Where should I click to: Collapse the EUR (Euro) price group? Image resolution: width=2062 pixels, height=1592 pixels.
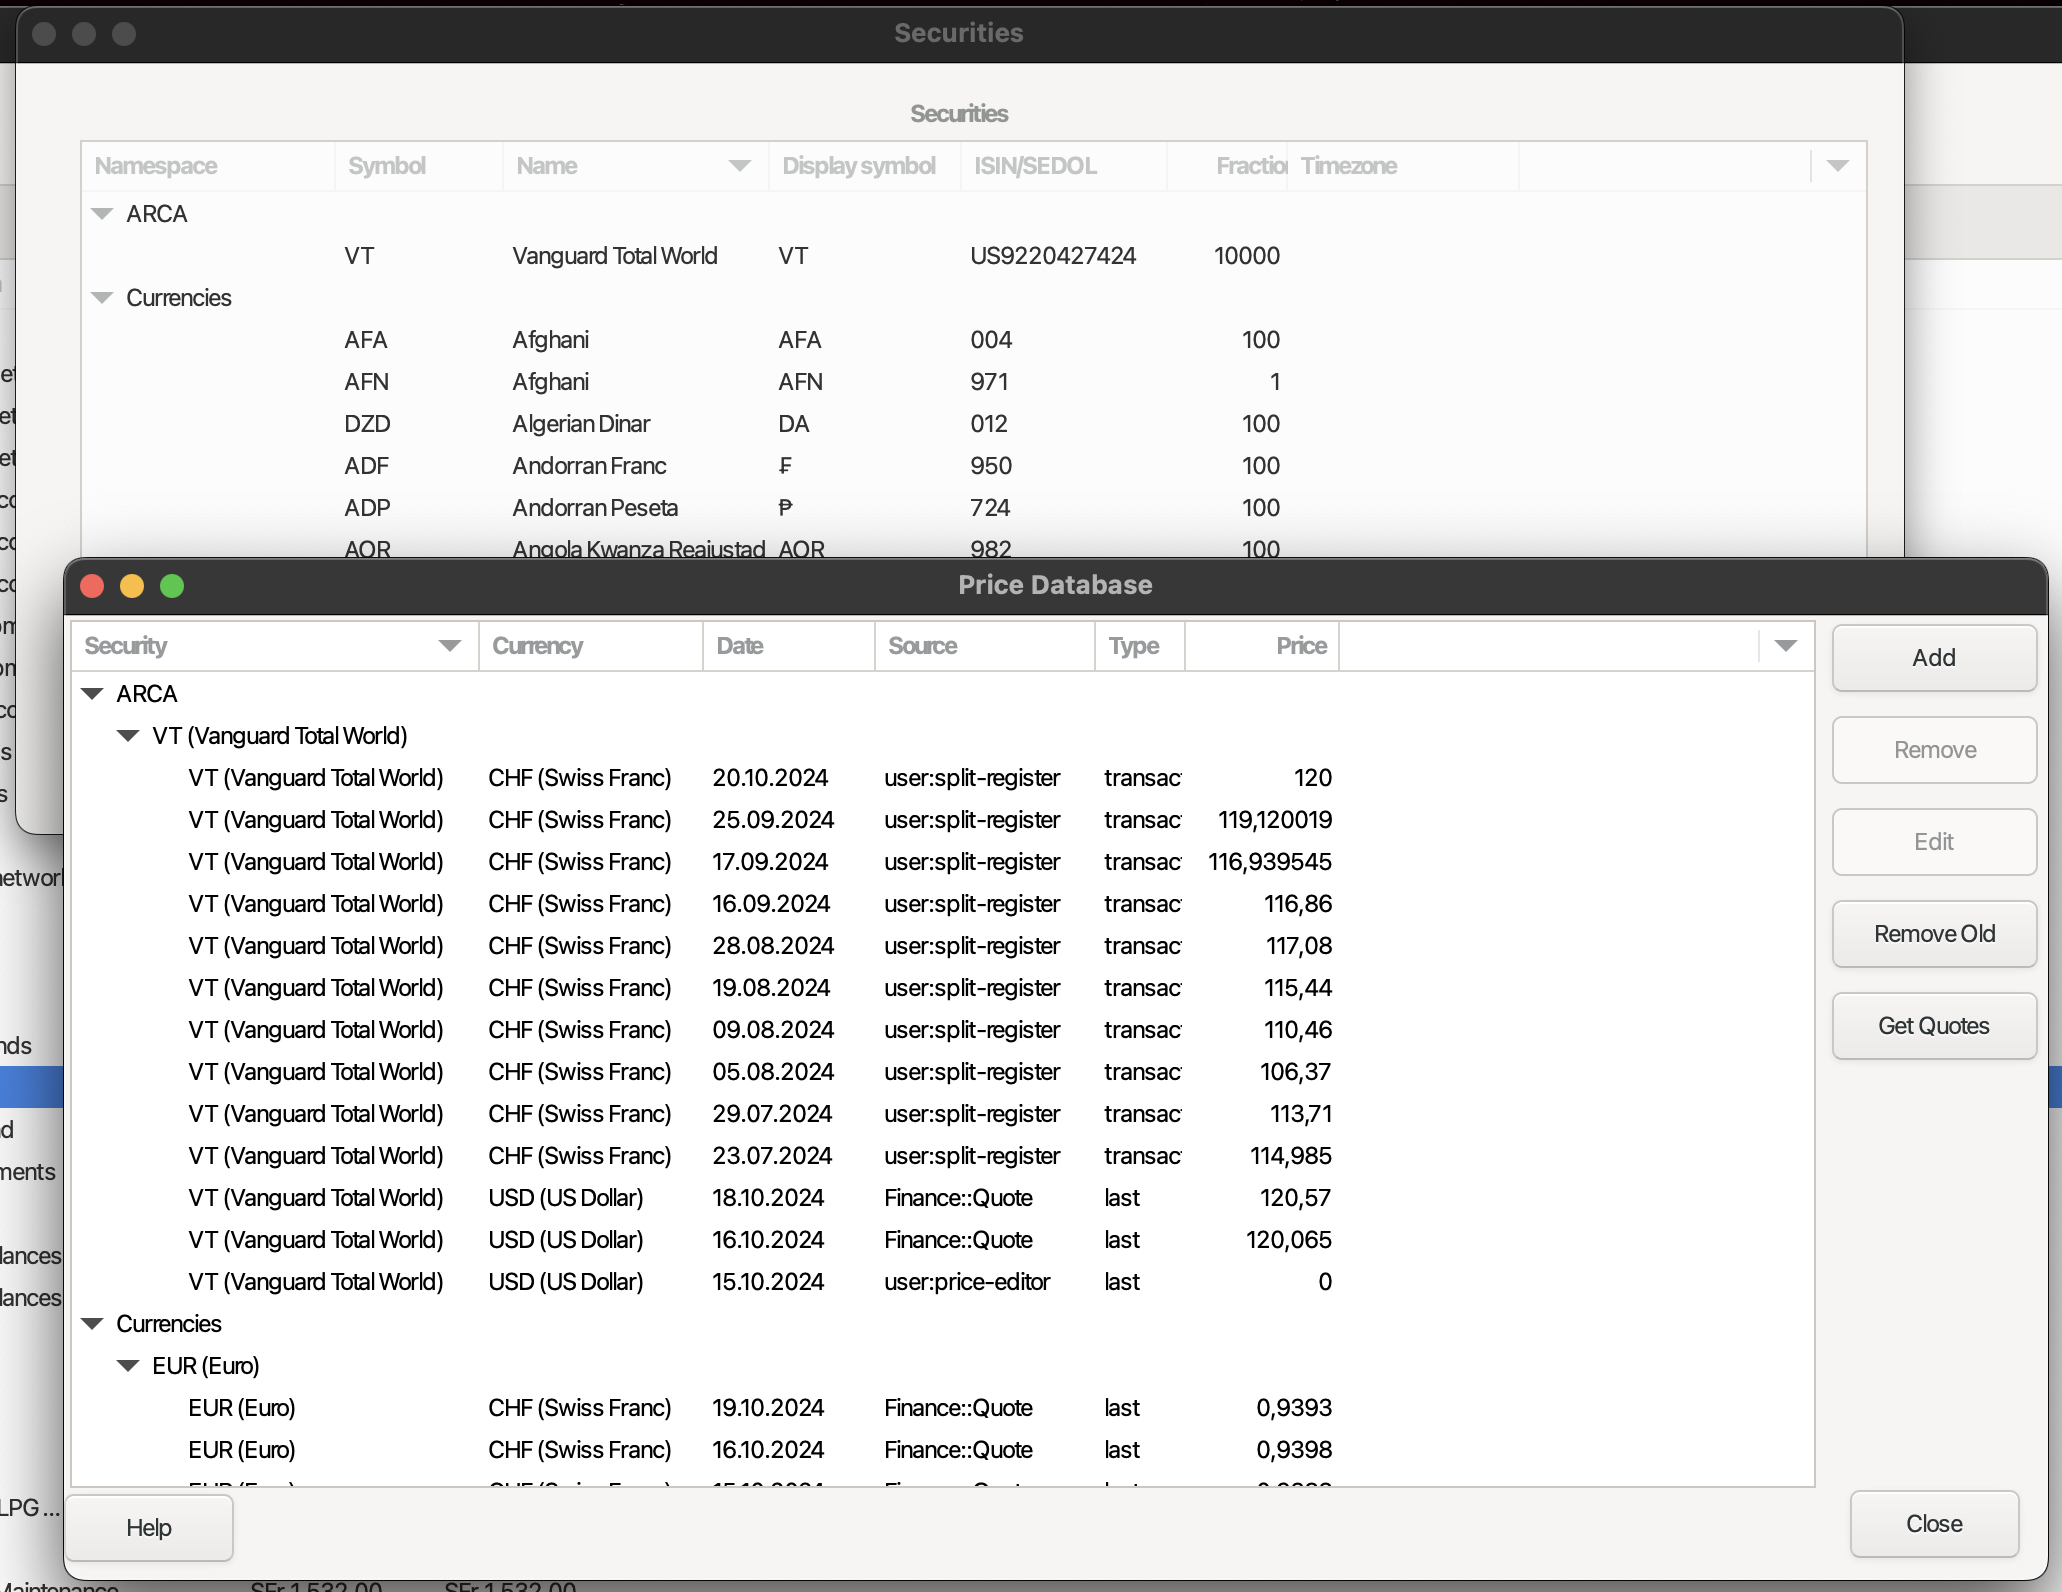[x=128, y=1365]
